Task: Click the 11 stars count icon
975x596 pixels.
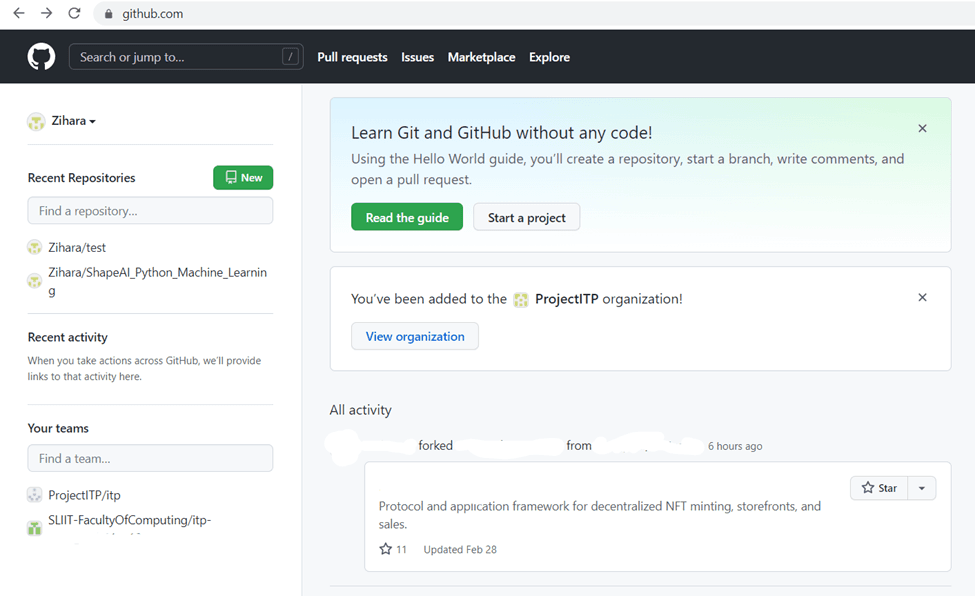Action: coord(386,549)
